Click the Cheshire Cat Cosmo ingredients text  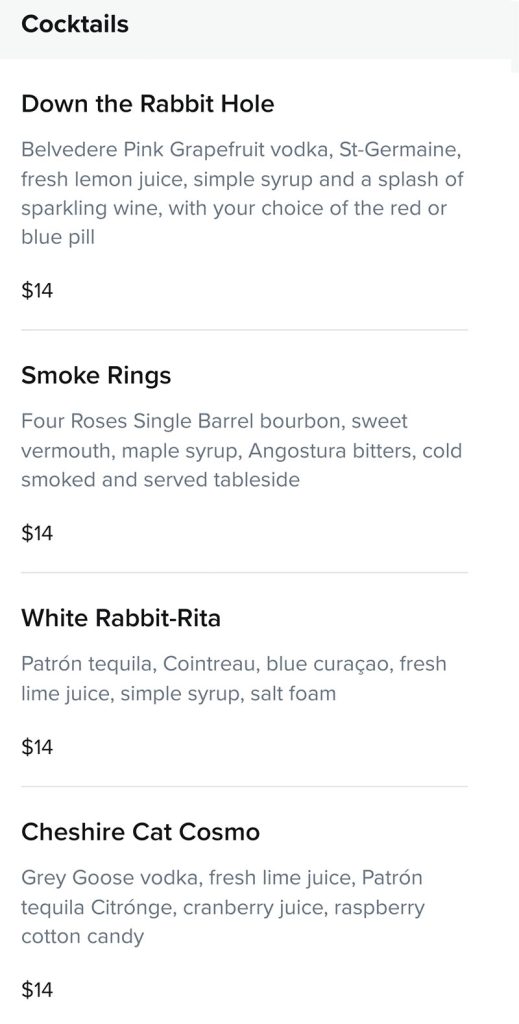223,907
